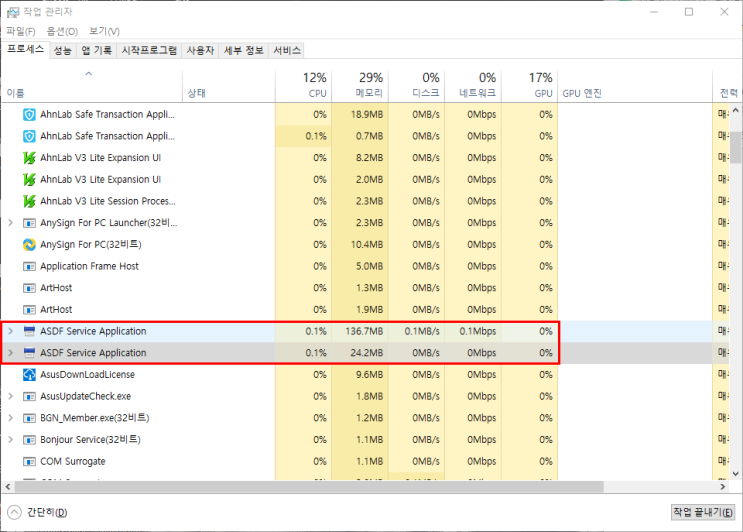Click the icon of the ArtHost row using 1.9MB
The width and height of the screenshot is (743, 532).
[29, 310]
